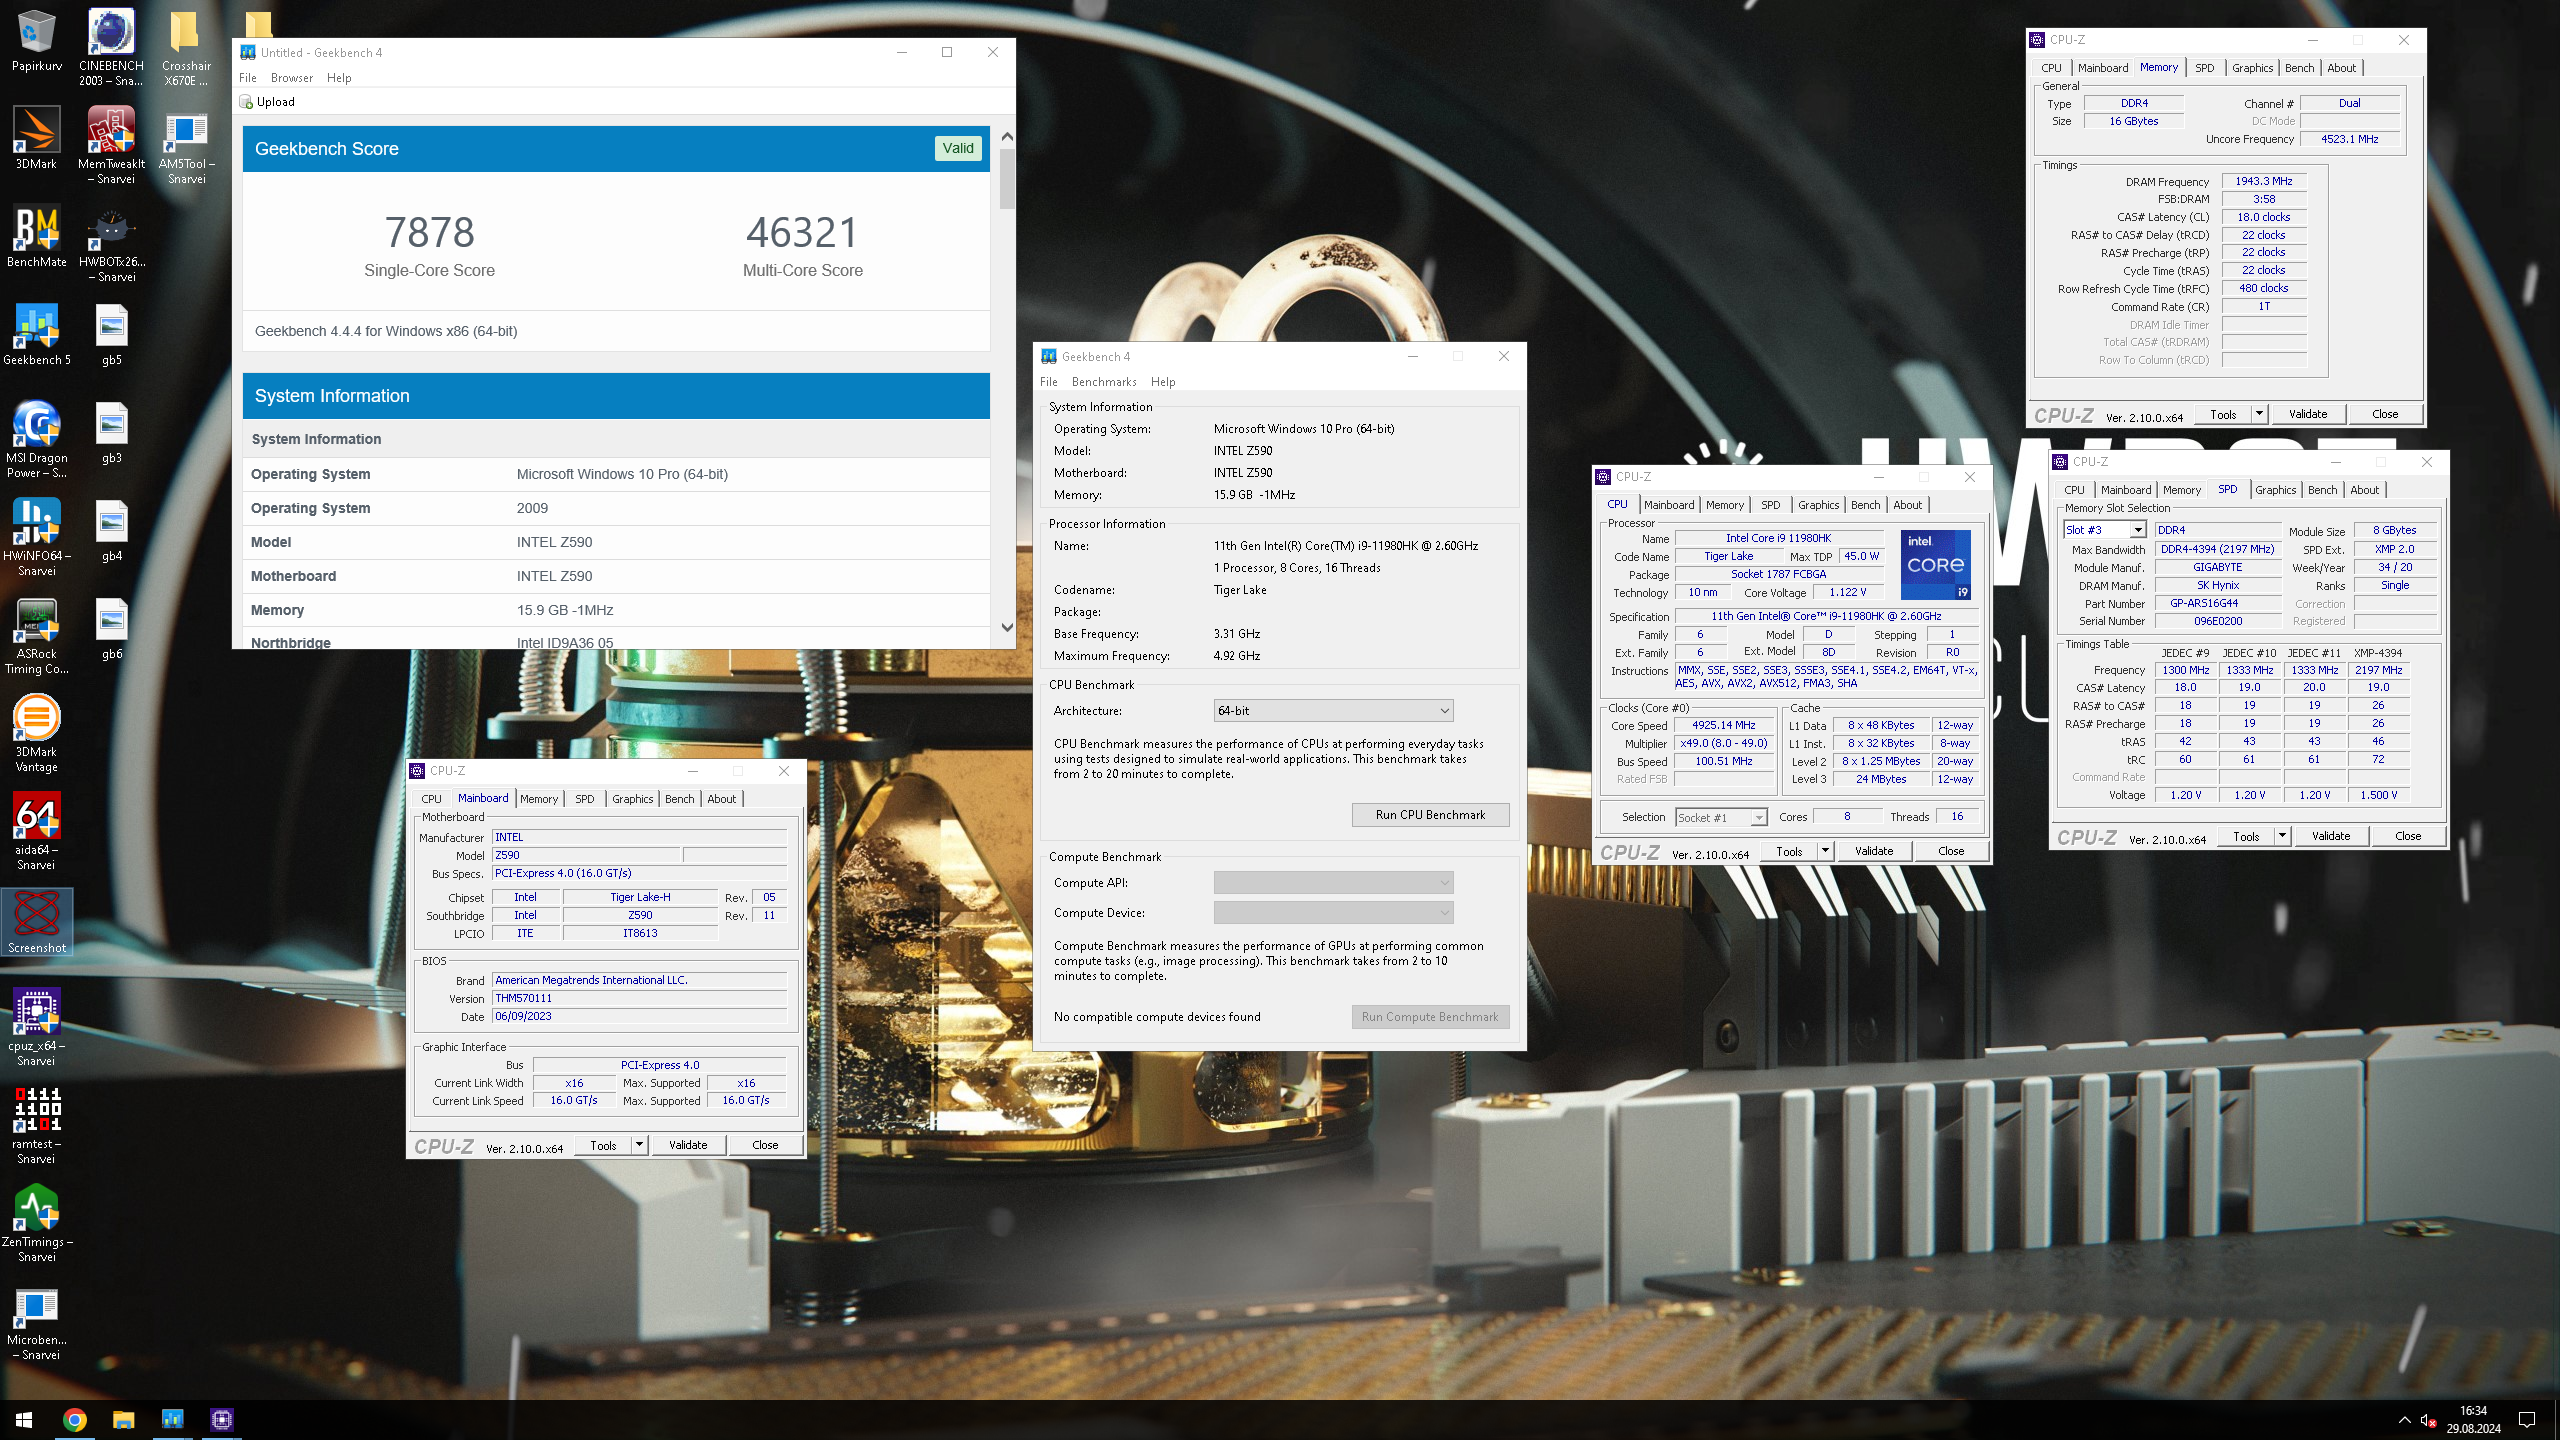Viewport: 2560px width, 1440px height.
Task: Launch the ramtest desktop shortcut
Action: click(x=36, y=1124)
